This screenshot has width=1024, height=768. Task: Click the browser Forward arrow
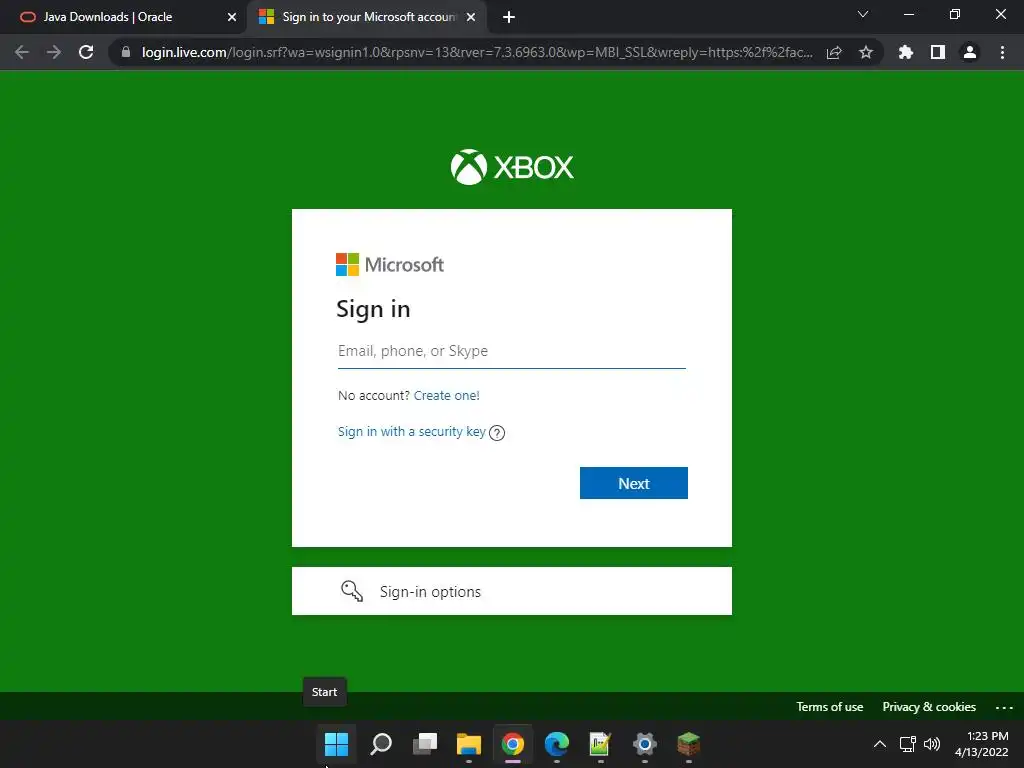pos(54,52)
